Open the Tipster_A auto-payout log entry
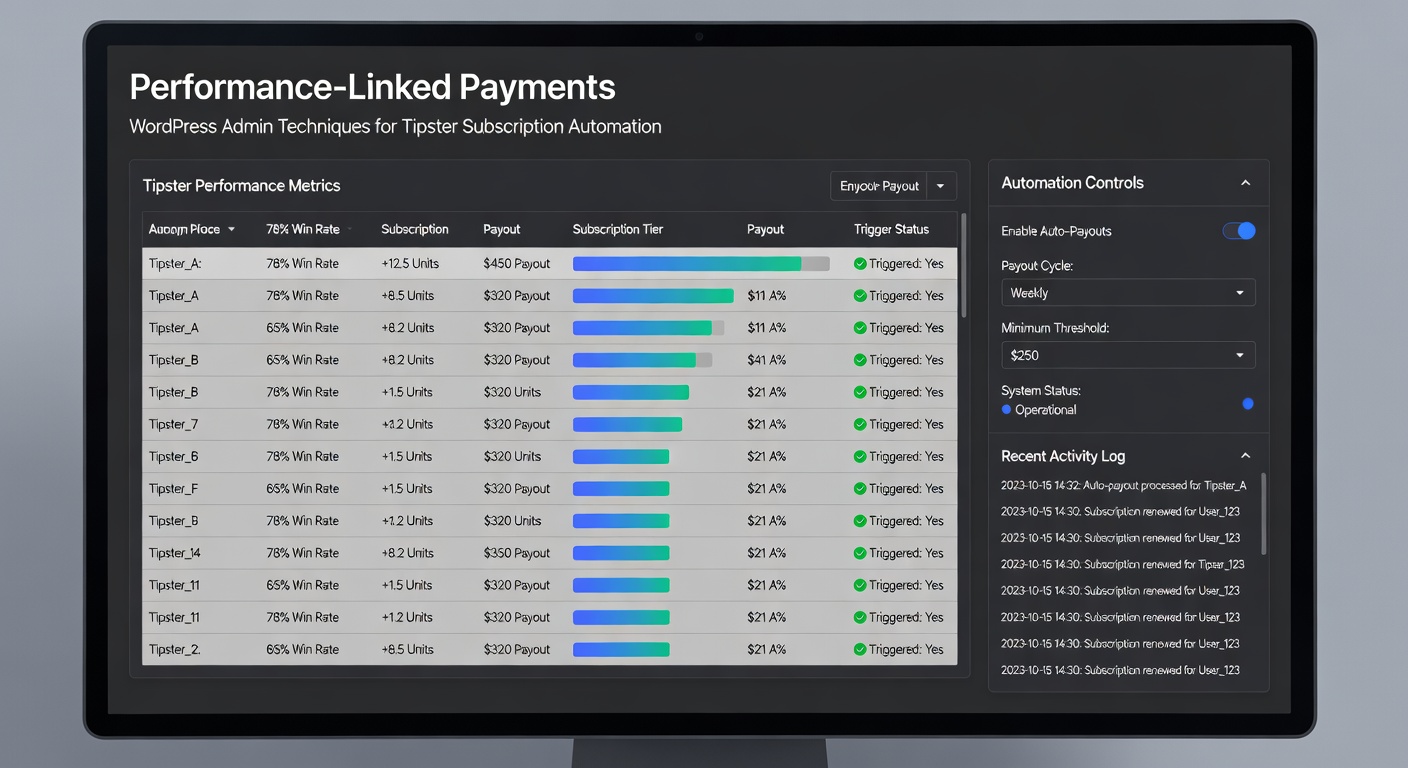The image size is (1408, 768). pyautogui.click(x=1123, y=484)
